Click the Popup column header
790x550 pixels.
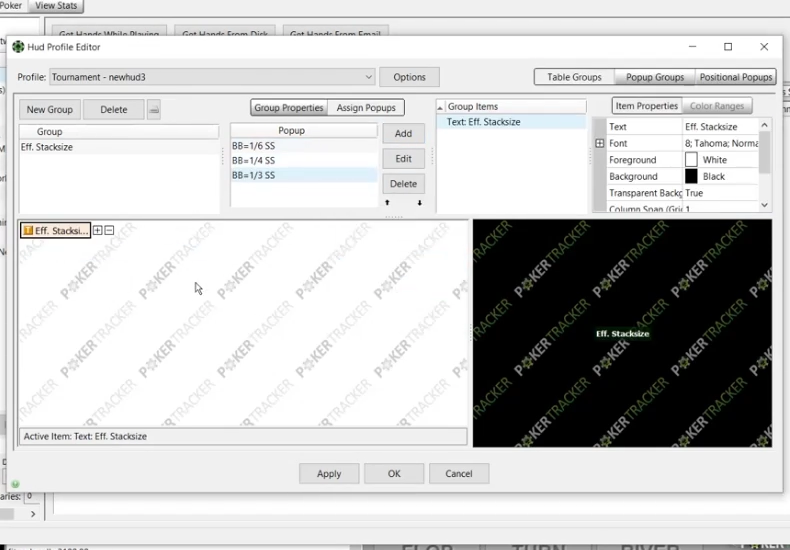pyautogui.click(x=304, y=130)
